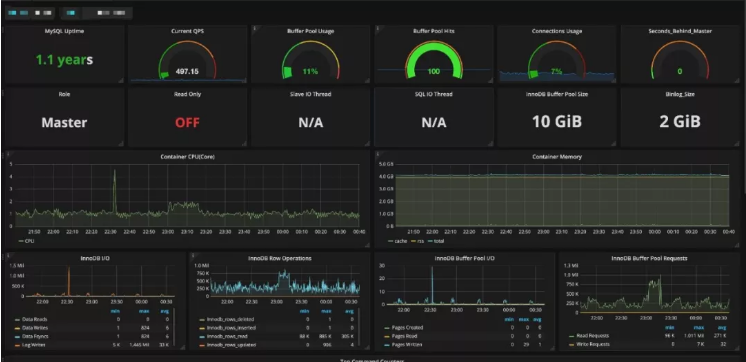The image size is (746, 362).
Task: Sort InnoDB Row Operations legend by min
Action: pyautogui.click(x=303, y=312)
